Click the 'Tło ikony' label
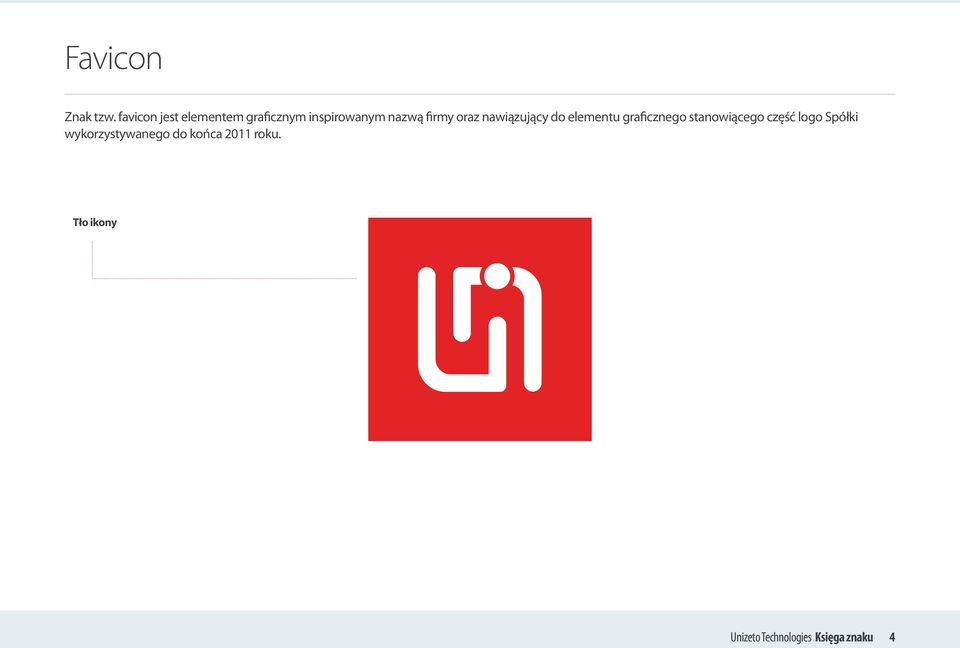The image size is (960, 648). [x=95, y=222]
